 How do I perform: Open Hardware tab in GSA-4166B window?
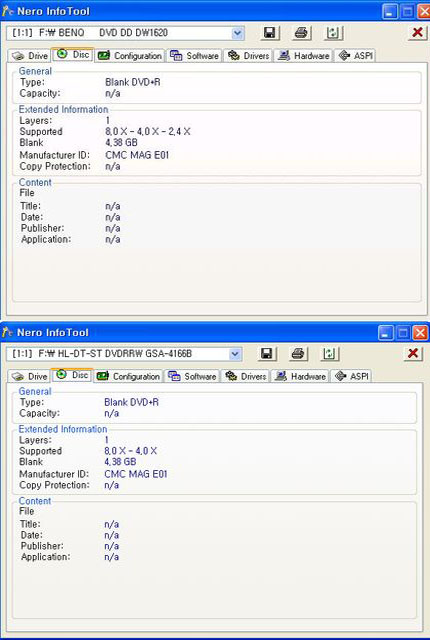pyautogui.click(x=300, y=376)
